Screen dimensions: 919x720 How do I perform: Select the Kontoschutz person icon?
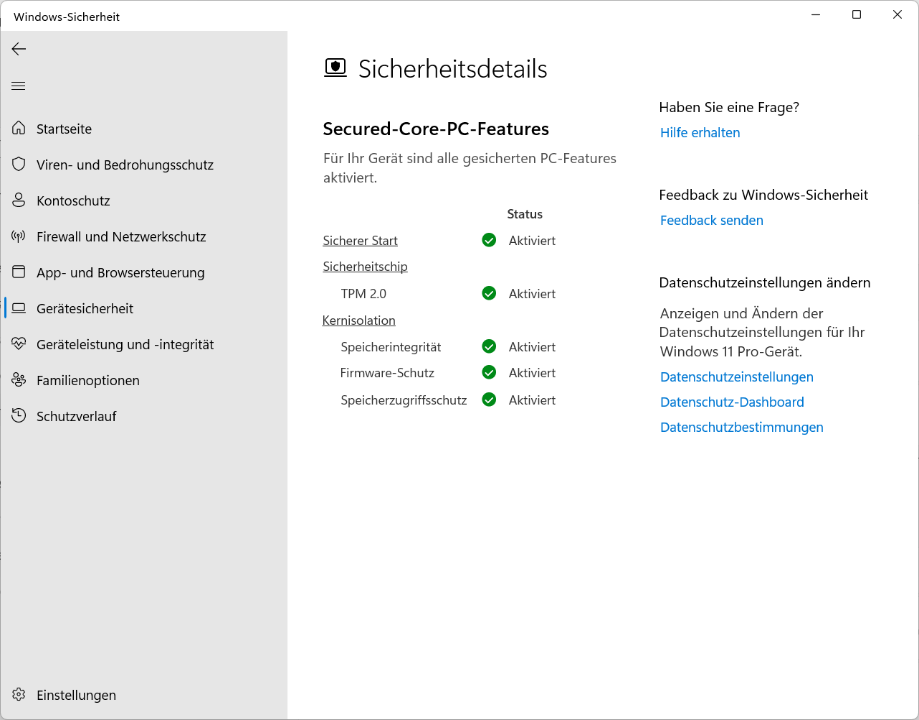(x=18, y=200)
